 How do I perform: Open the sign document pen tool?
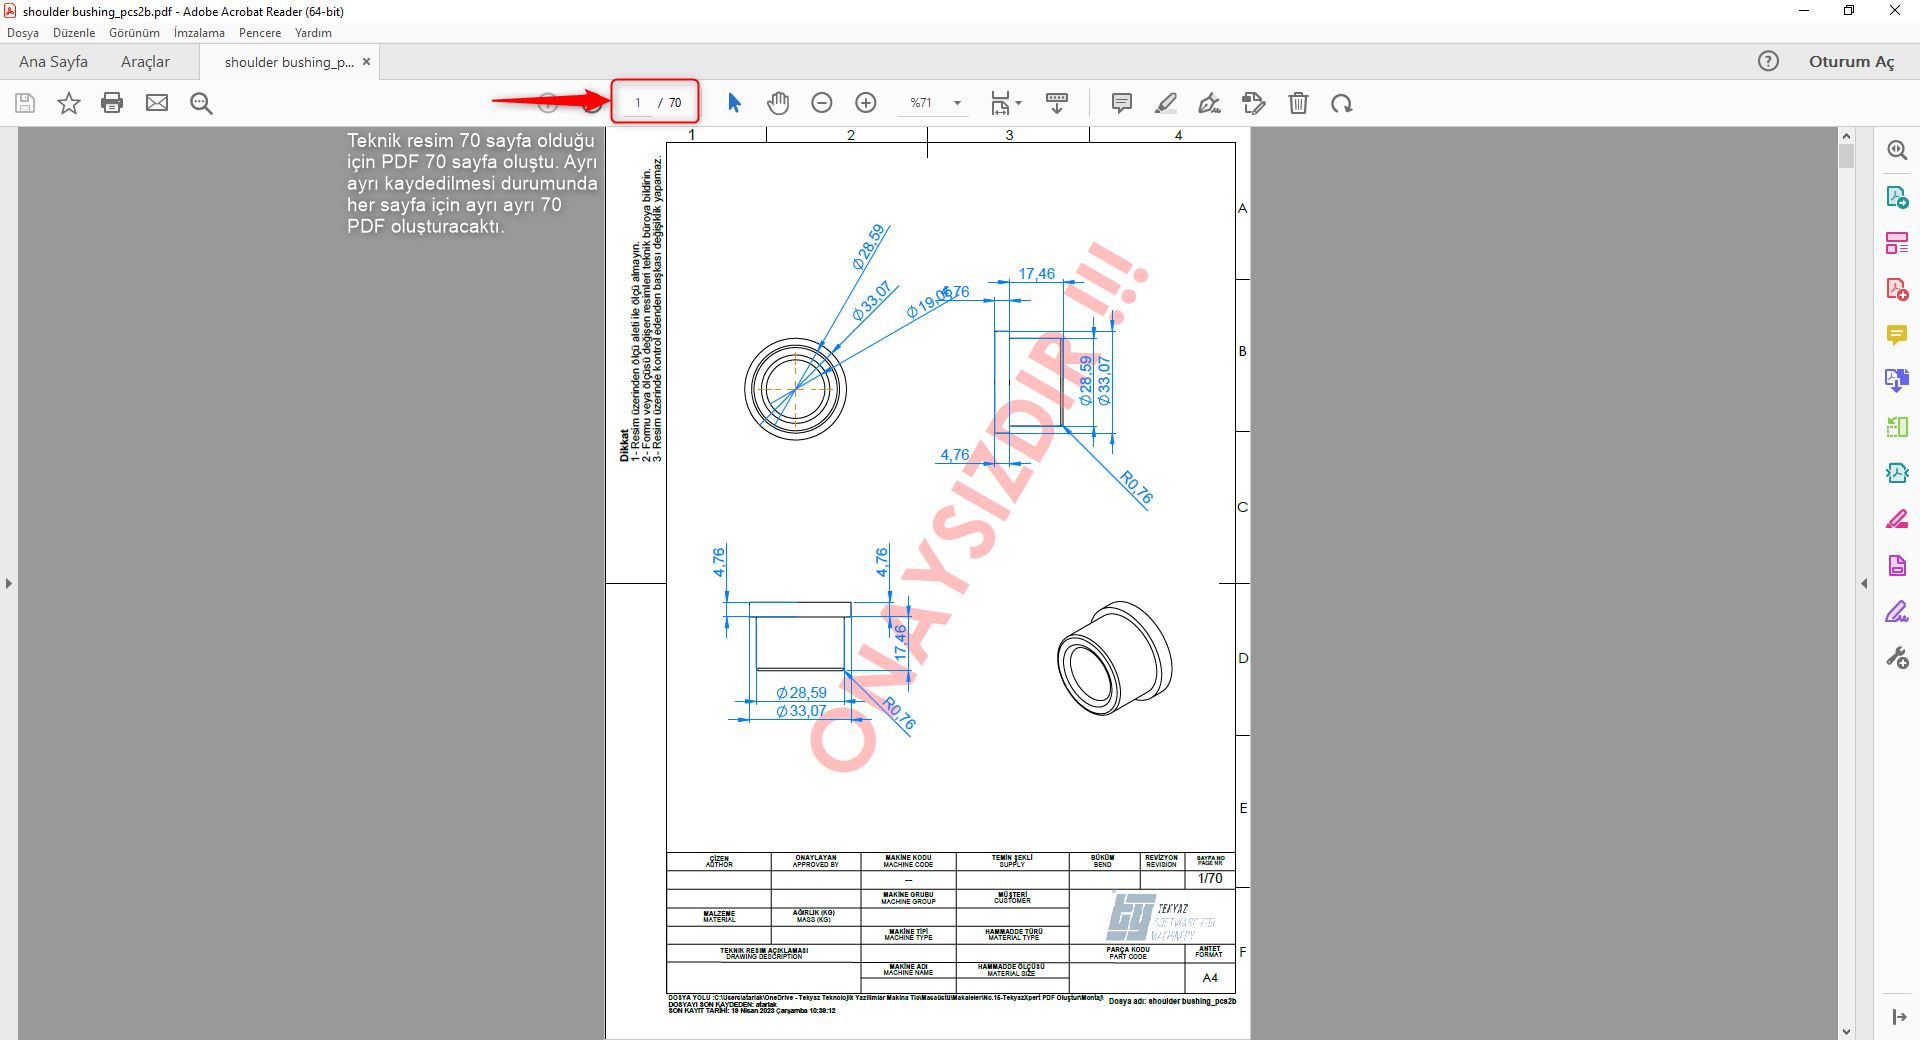pyautogui.click(x=1210, y=103)
